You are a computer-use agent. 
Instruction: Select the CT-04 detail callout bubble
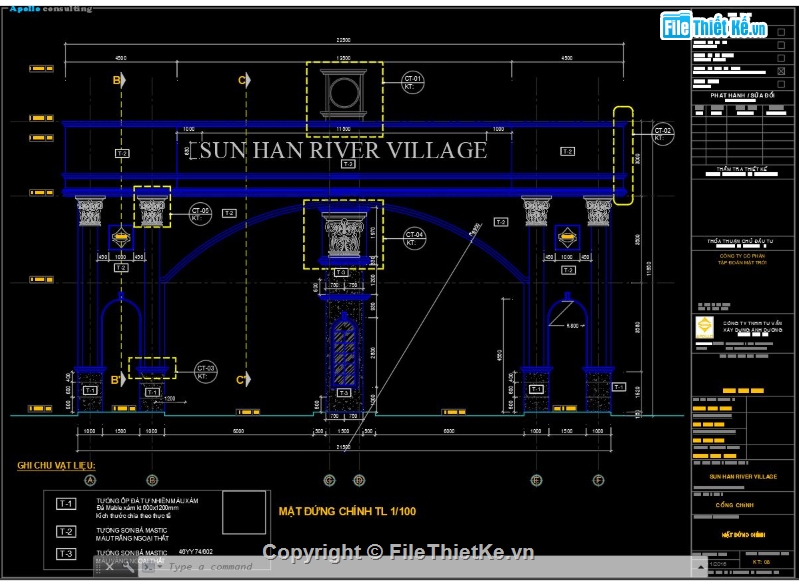(x=414, y=238)
